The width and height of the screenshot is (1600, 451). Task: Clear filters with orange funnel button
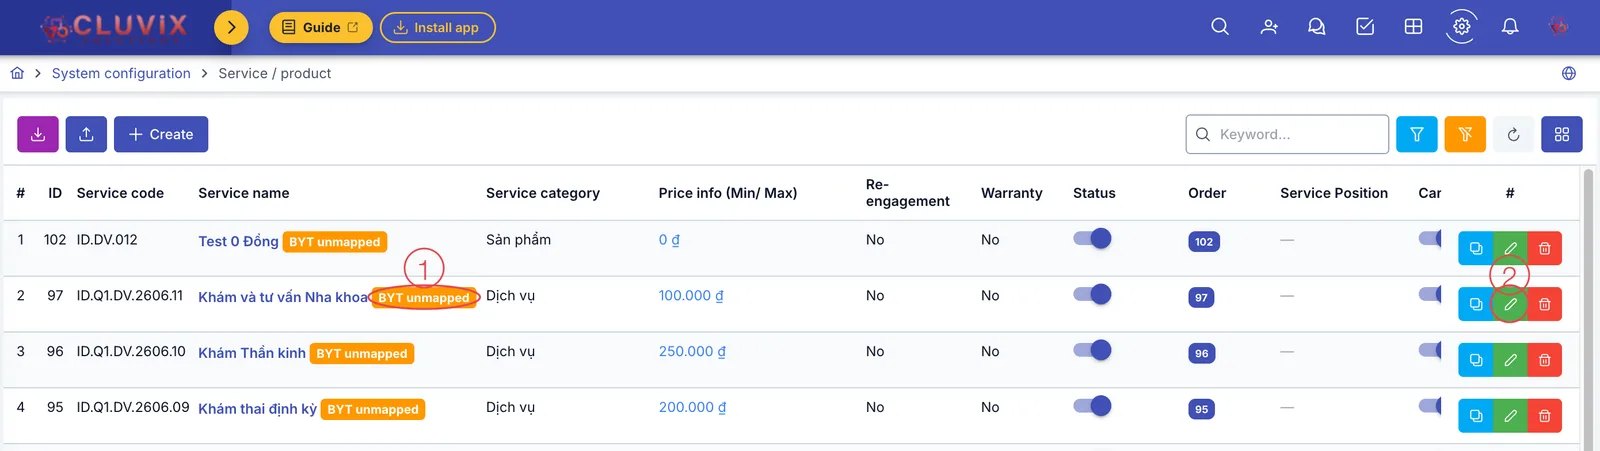pos(1465,134)
